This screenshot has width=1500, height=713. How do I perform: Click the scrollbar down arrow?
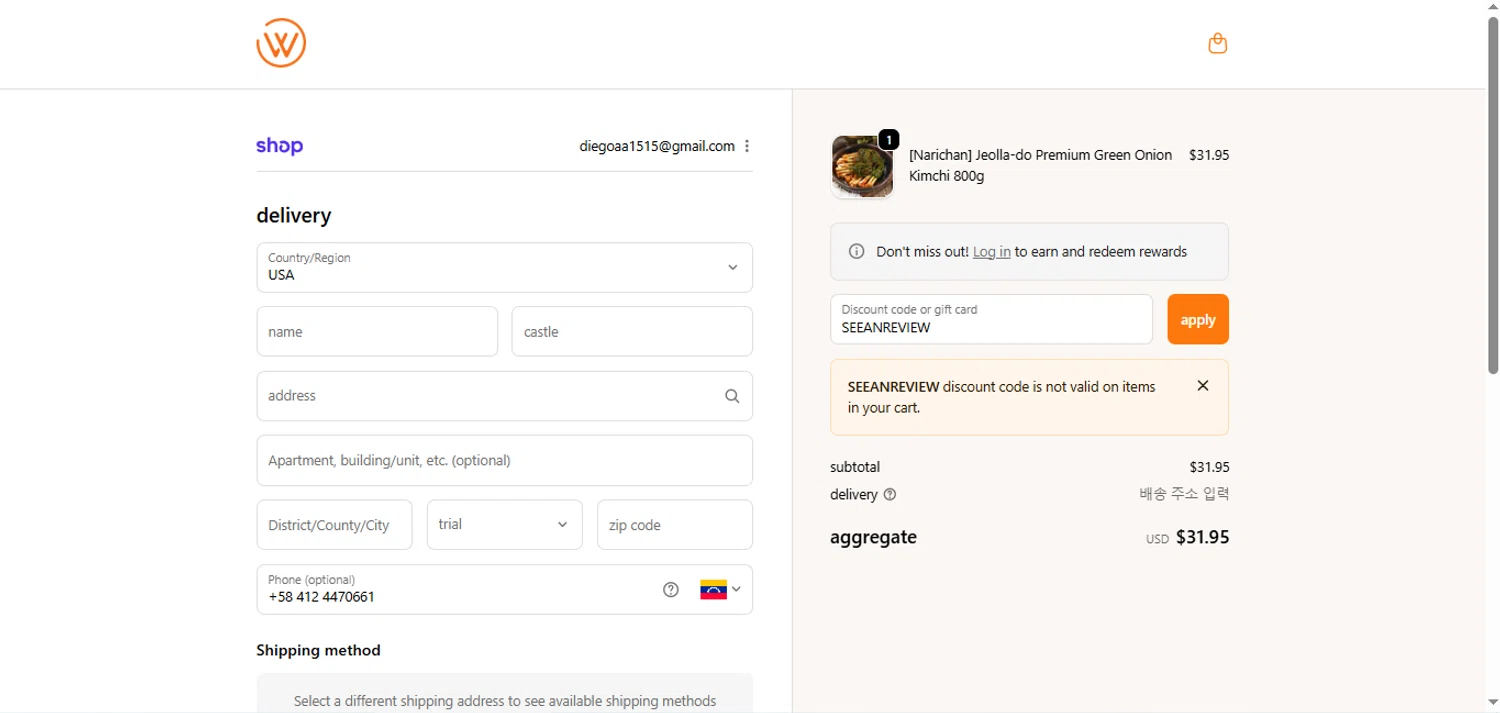[1493, 703]
